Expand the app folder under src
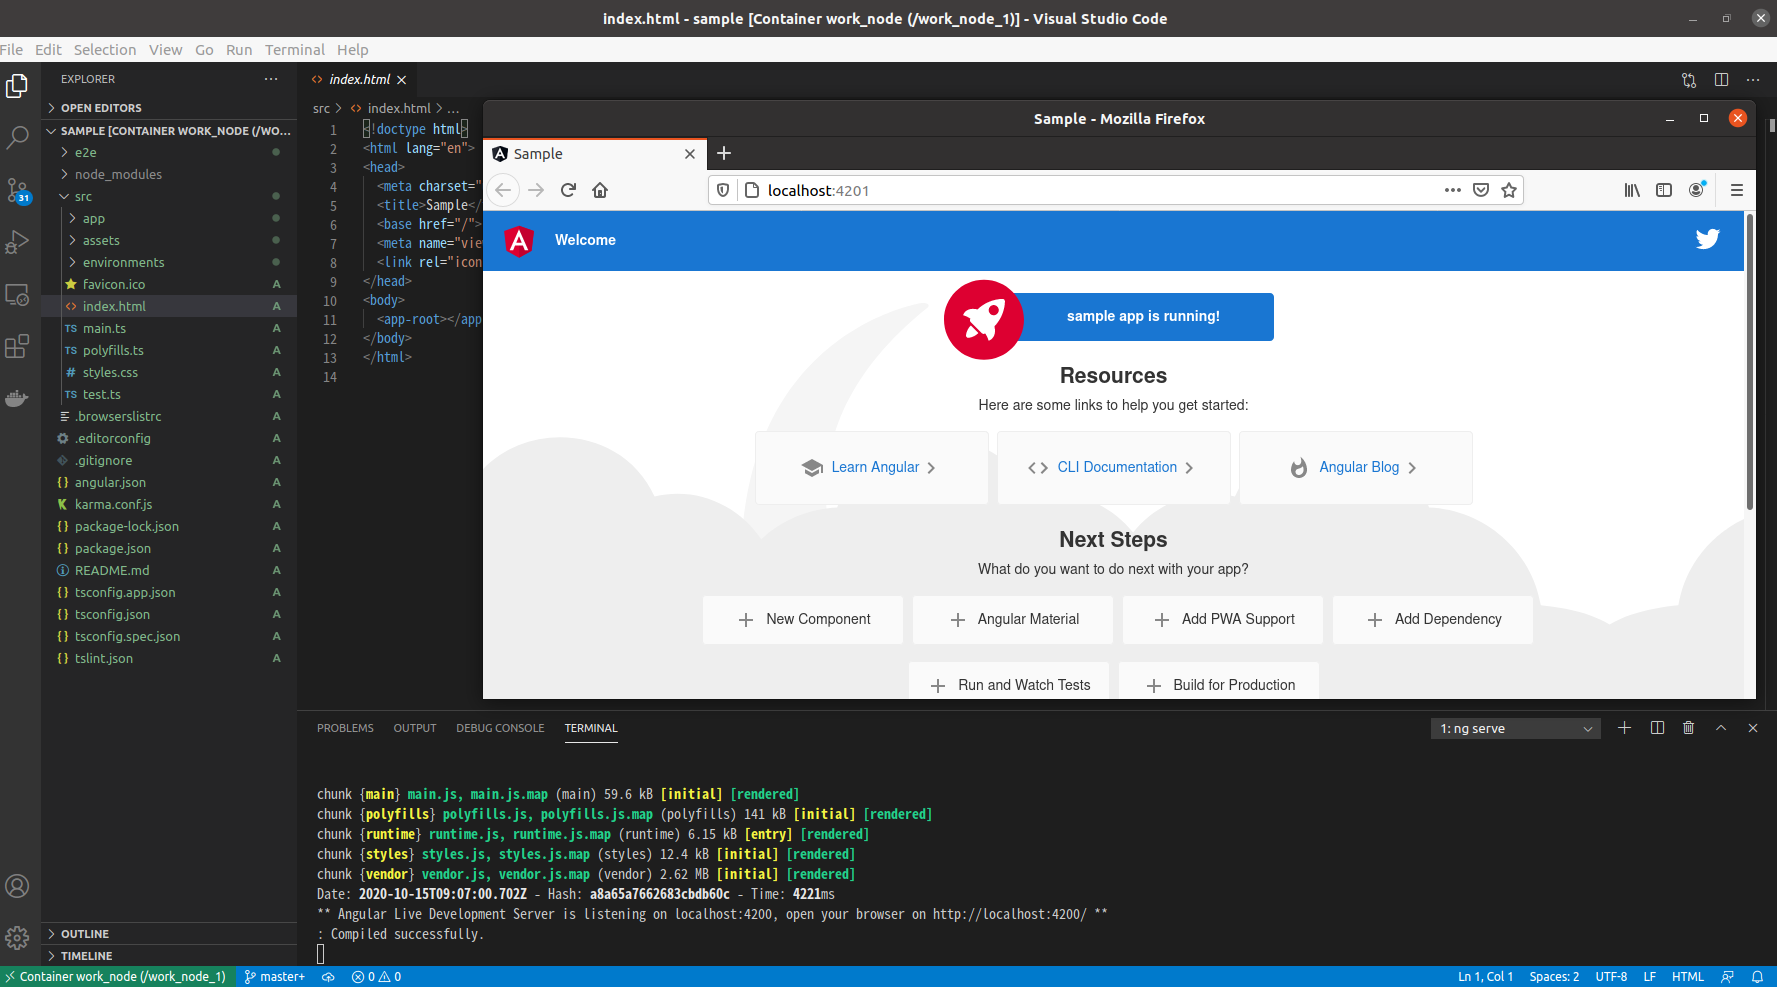Screen dimensions: 1777x987 click(x=94, y=218)
